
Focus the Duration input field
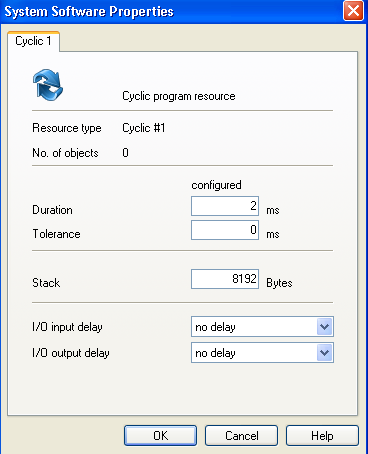[x=225, y=206]
